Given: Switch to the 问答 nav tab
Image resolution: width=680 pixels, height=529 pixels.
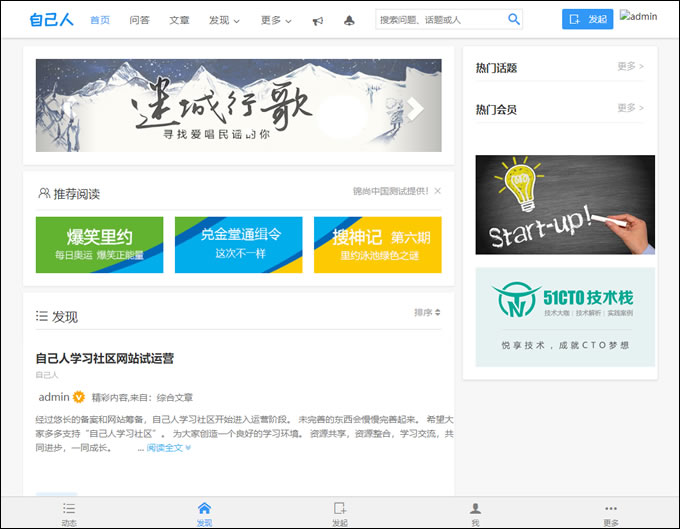Looking at the screenshot, I should [x=140, y=20].
